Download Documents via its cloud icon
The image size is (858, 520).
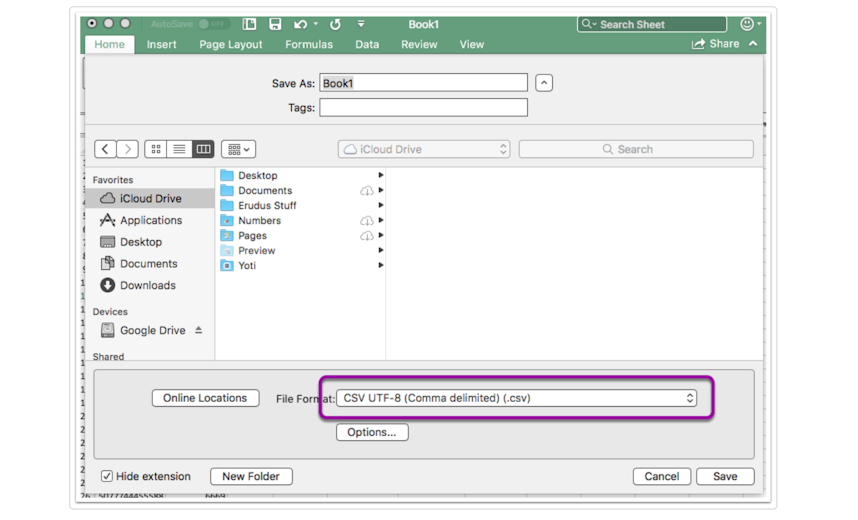367,190
